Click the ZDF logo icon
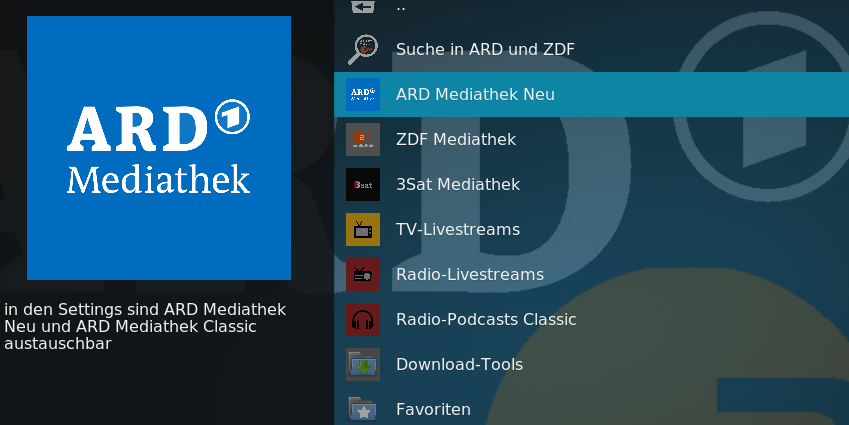Image resolution: width=849 pixels, height=425 pixels. click(x=363, y=139)
